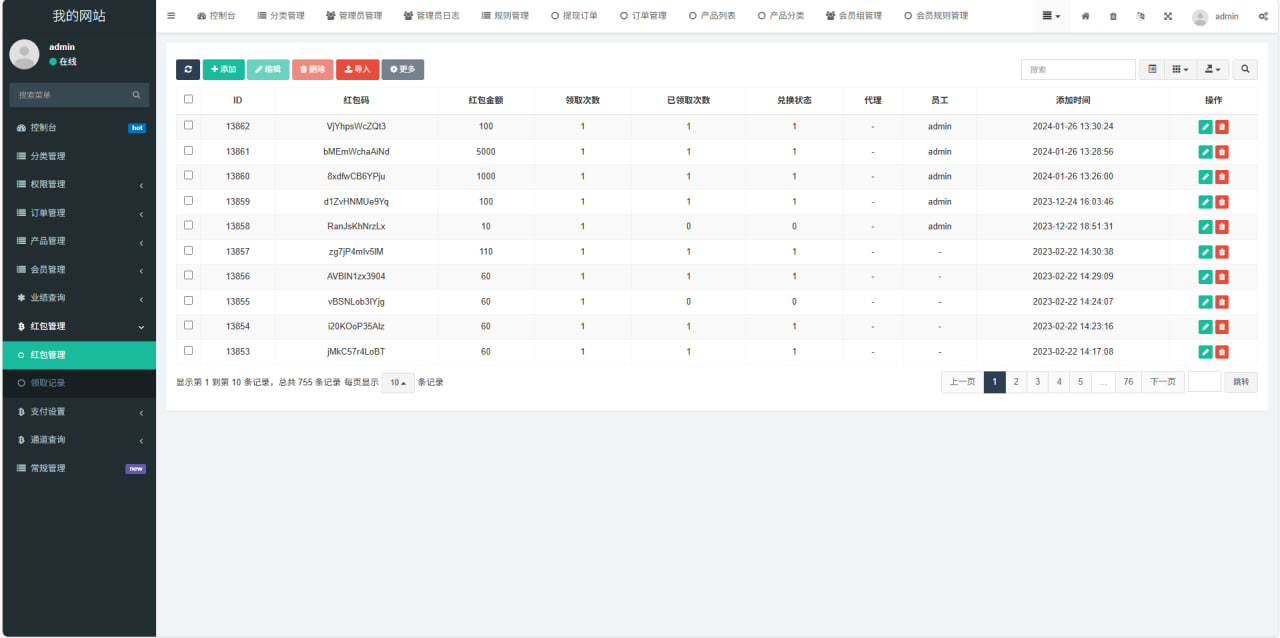Click the trash icon in top bar
Image resolution: width=1280 pixels, height=638 pixels.
click(1113, 16)
